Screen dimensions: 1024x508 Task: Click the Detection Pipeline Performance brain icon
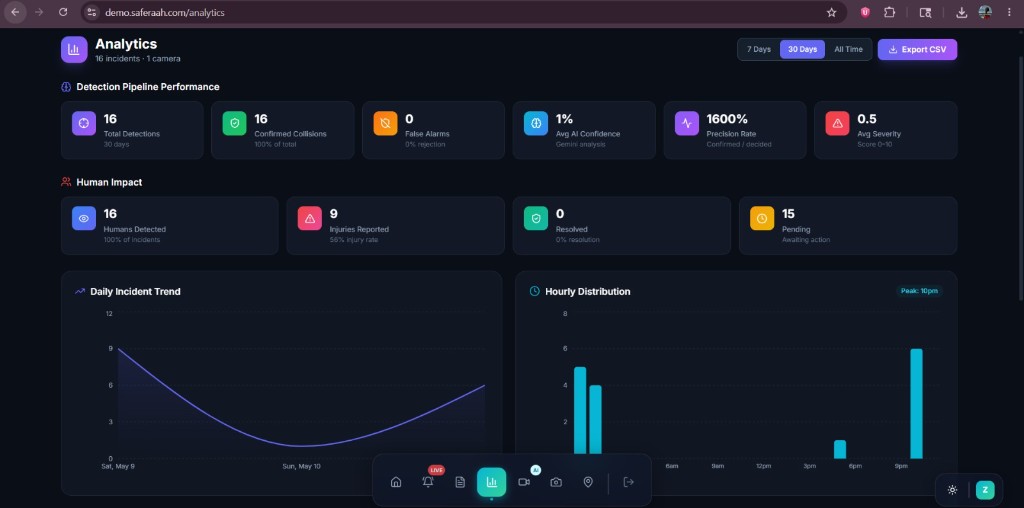[x=66, y=87]
